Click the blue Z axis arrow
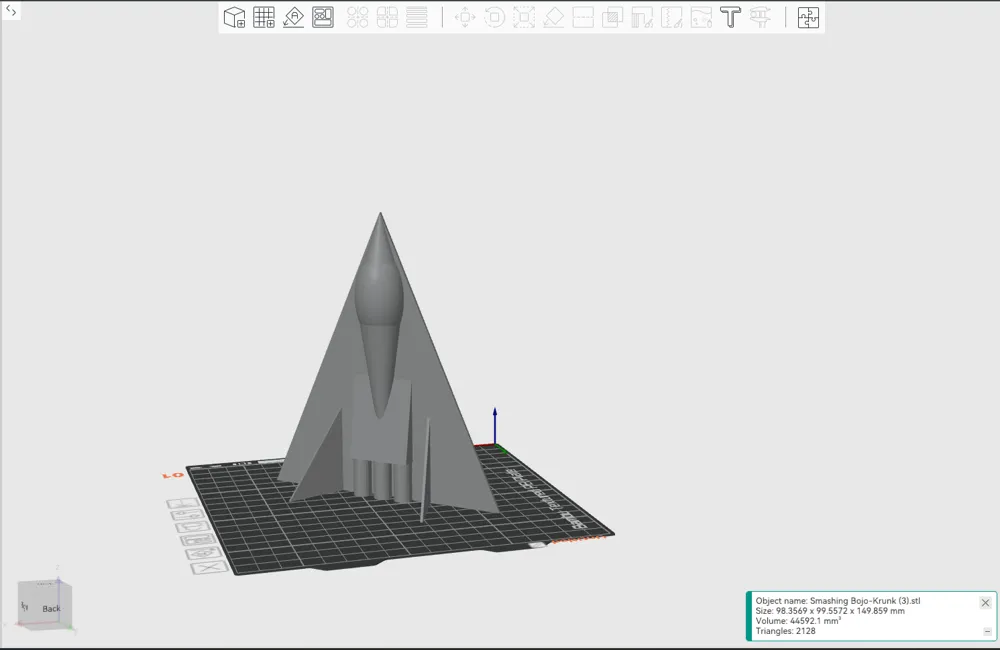 (495, 425)
